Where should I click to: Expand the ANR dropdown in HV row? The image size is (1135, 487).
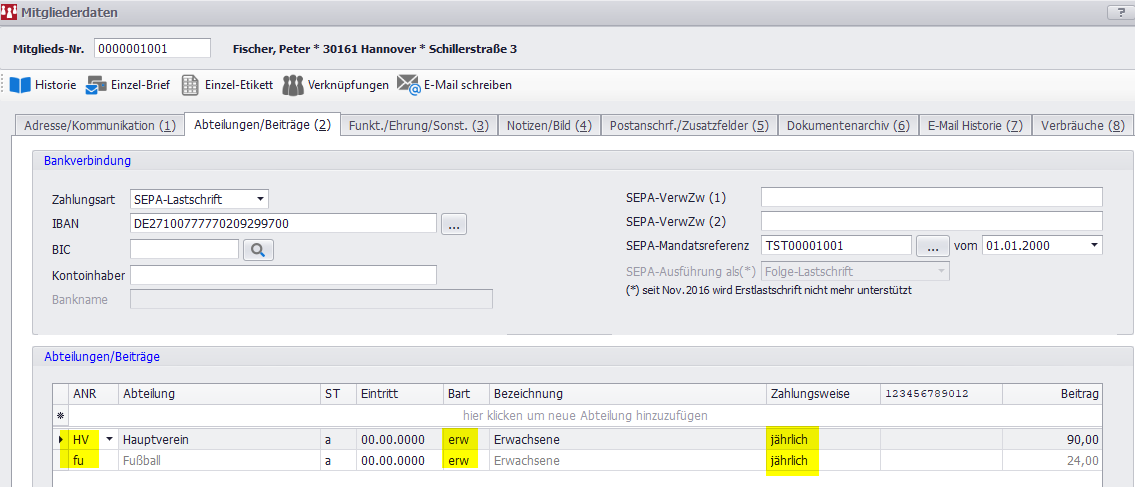[x=109, y=439]
